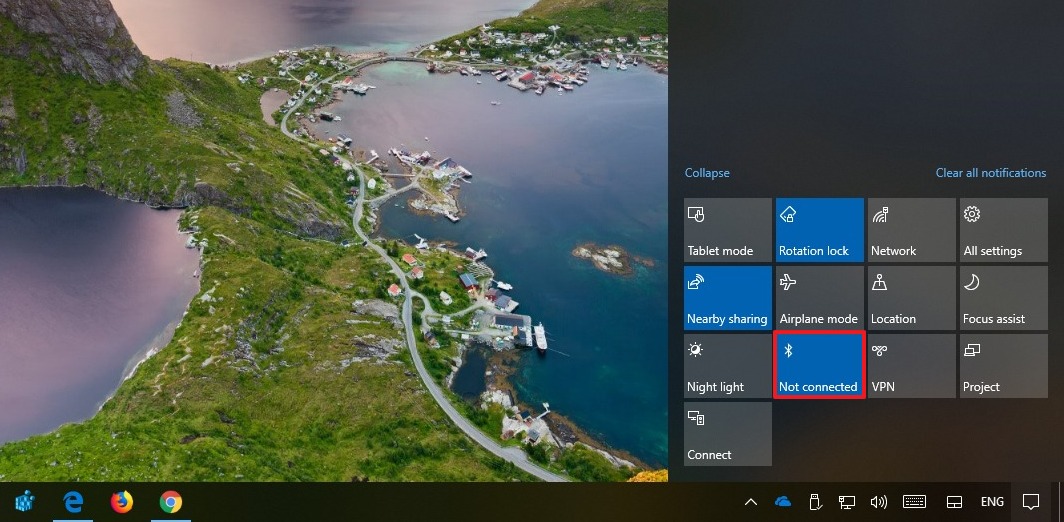Viewport: 1064px width, 522px height.
Task: Collapse the quick actions
Action: [x=707, y=173]
